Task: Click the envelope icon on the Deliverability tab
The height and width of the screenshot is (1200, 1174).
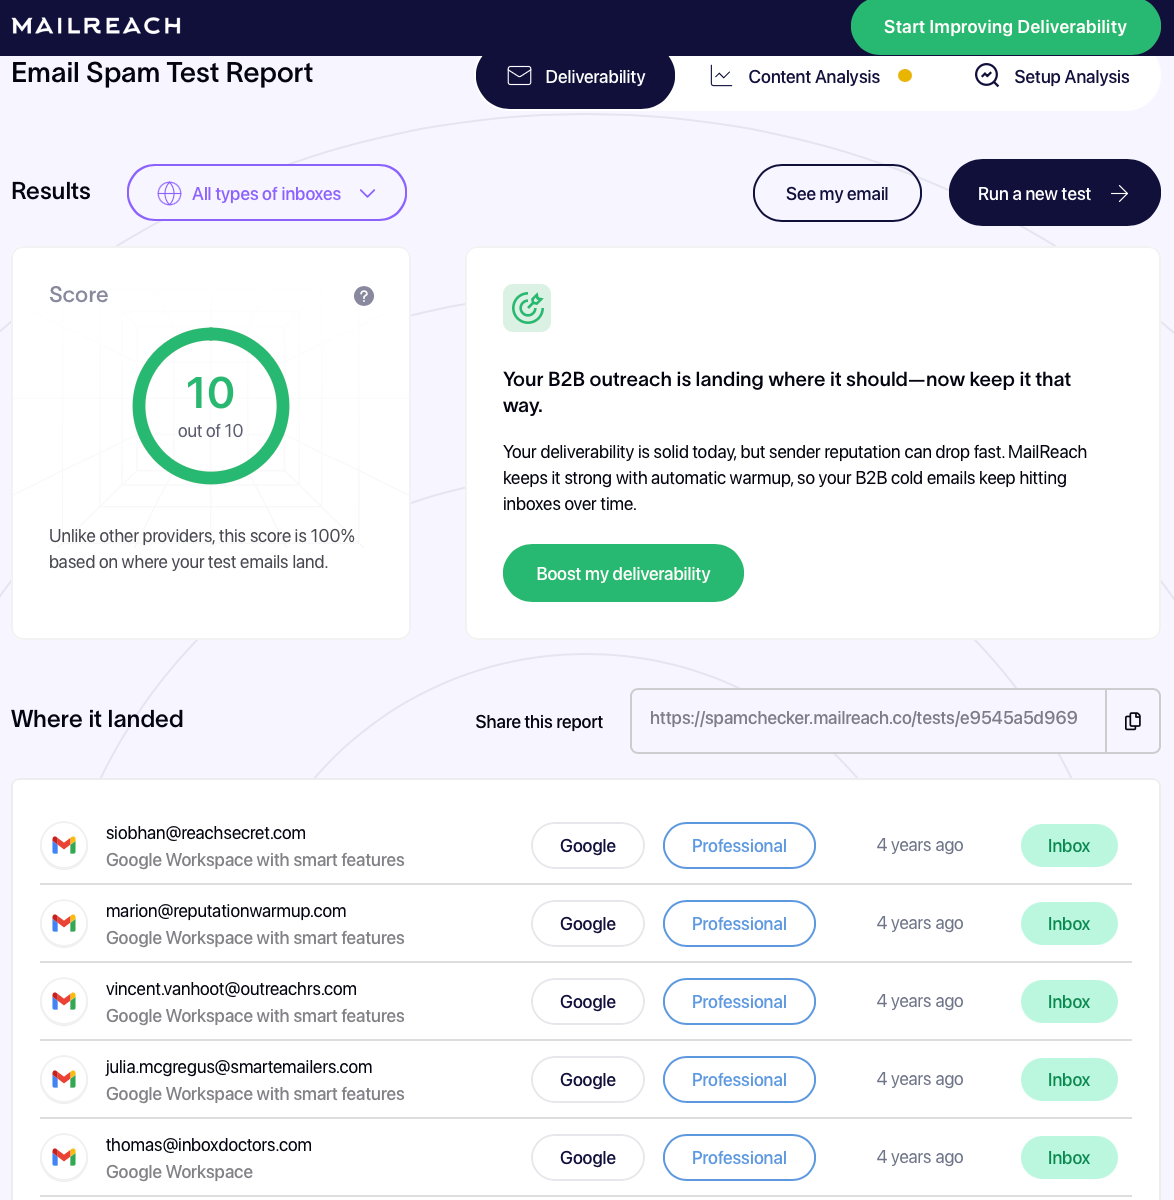Action: pos(520,75)
